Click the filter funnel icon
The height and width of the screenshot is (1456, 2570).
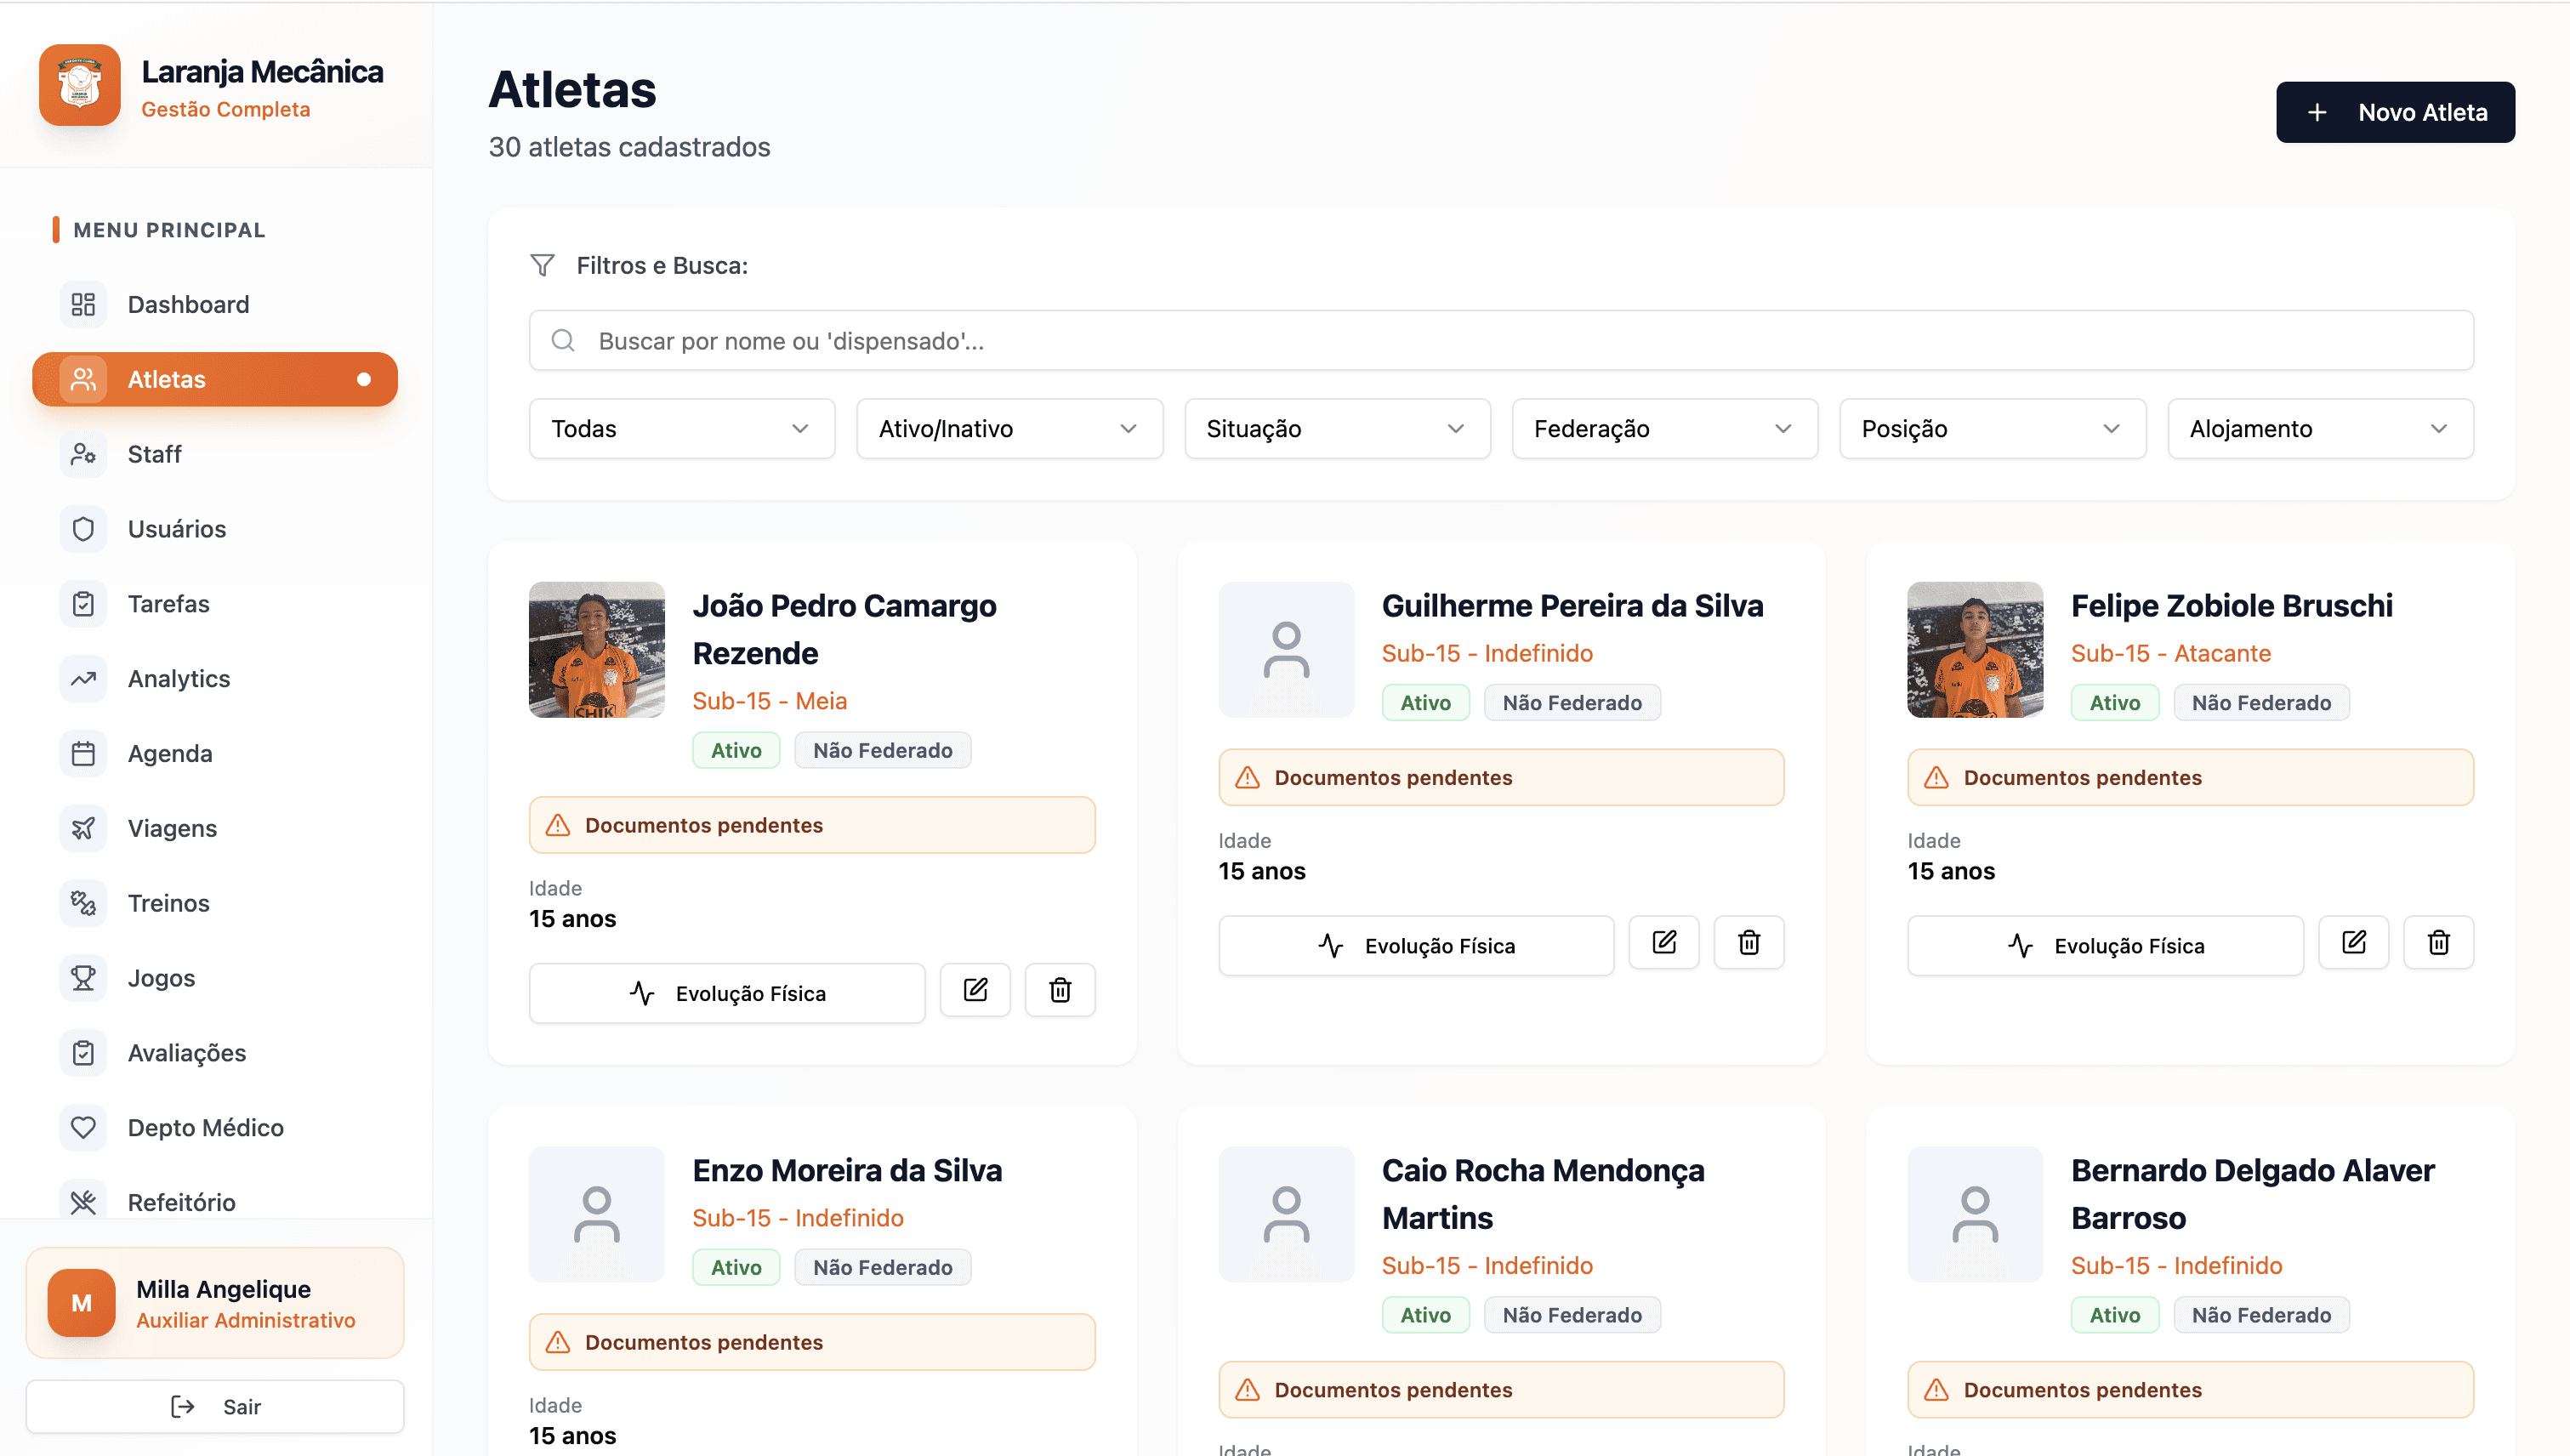pyautogui.click(x=542, y=265)
